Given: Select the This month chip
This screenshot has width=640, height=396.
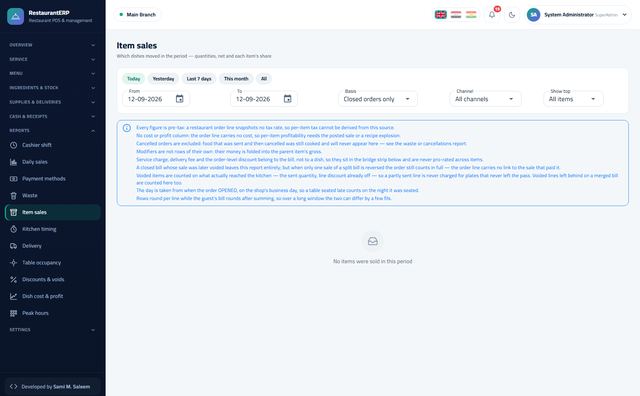Looking at the screenshot, I should 236,79.
